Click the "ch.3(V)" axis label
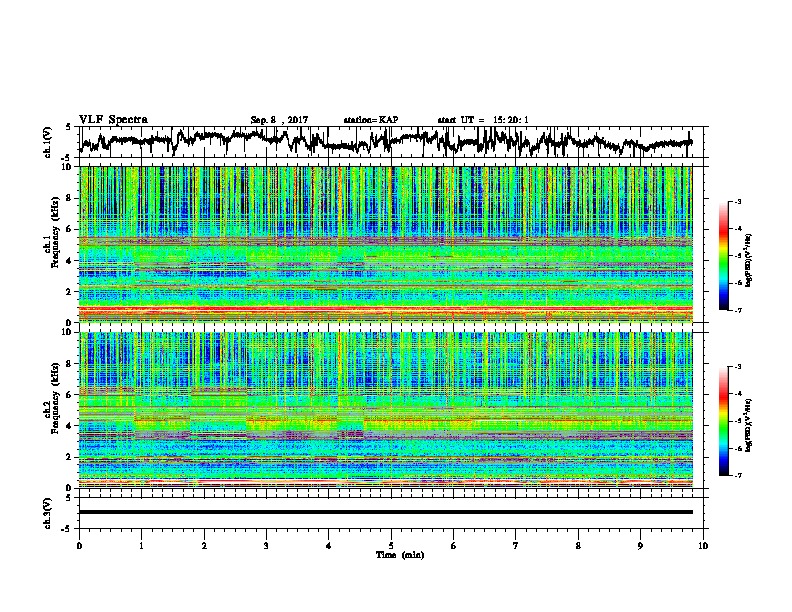 pyautogui.click(x=48, y=513)
